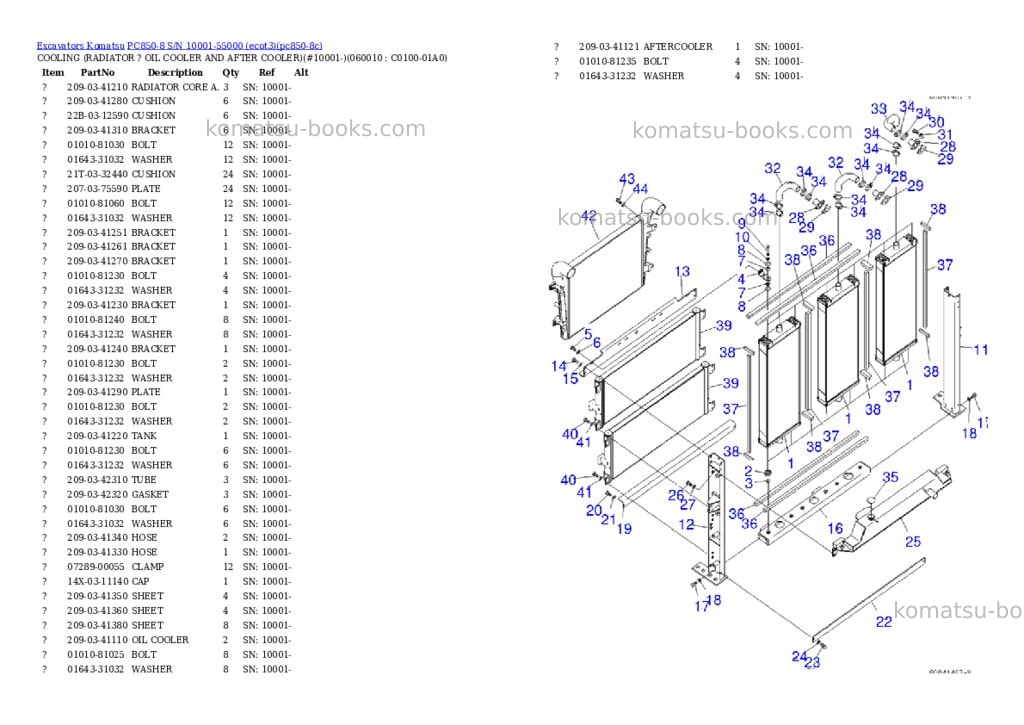Select part number 209-03-41121 AFTERCOOLER
This screenshot has width=1024, height=725.
click(609, 47)
